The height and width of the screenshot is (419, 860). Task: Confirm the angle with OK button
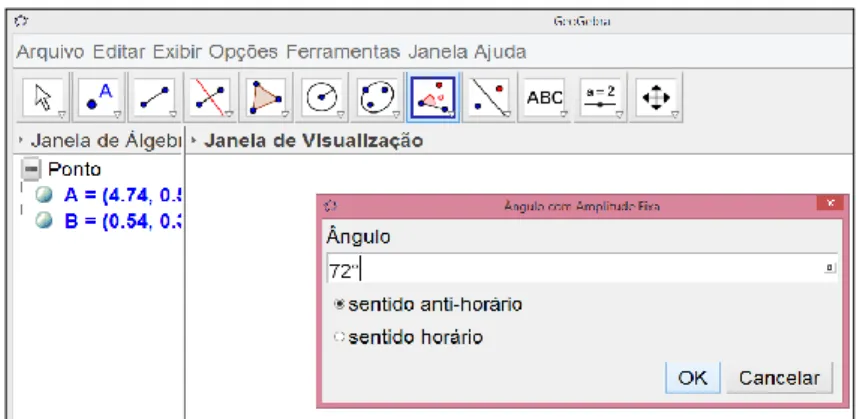[x=692, y=378]
